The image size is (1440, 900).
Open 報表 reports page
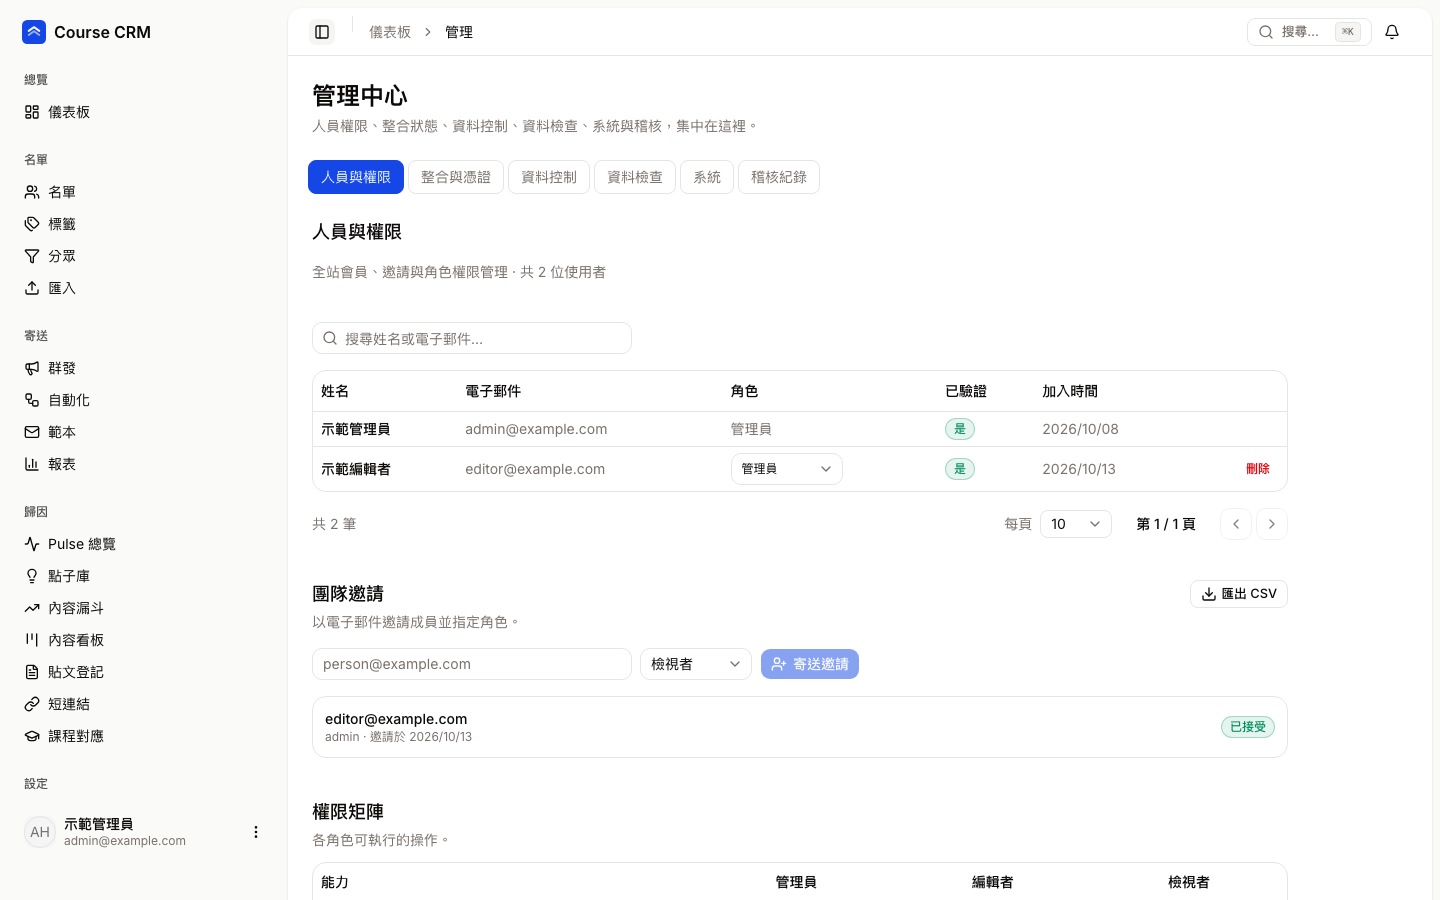click(x=143, y=464)
